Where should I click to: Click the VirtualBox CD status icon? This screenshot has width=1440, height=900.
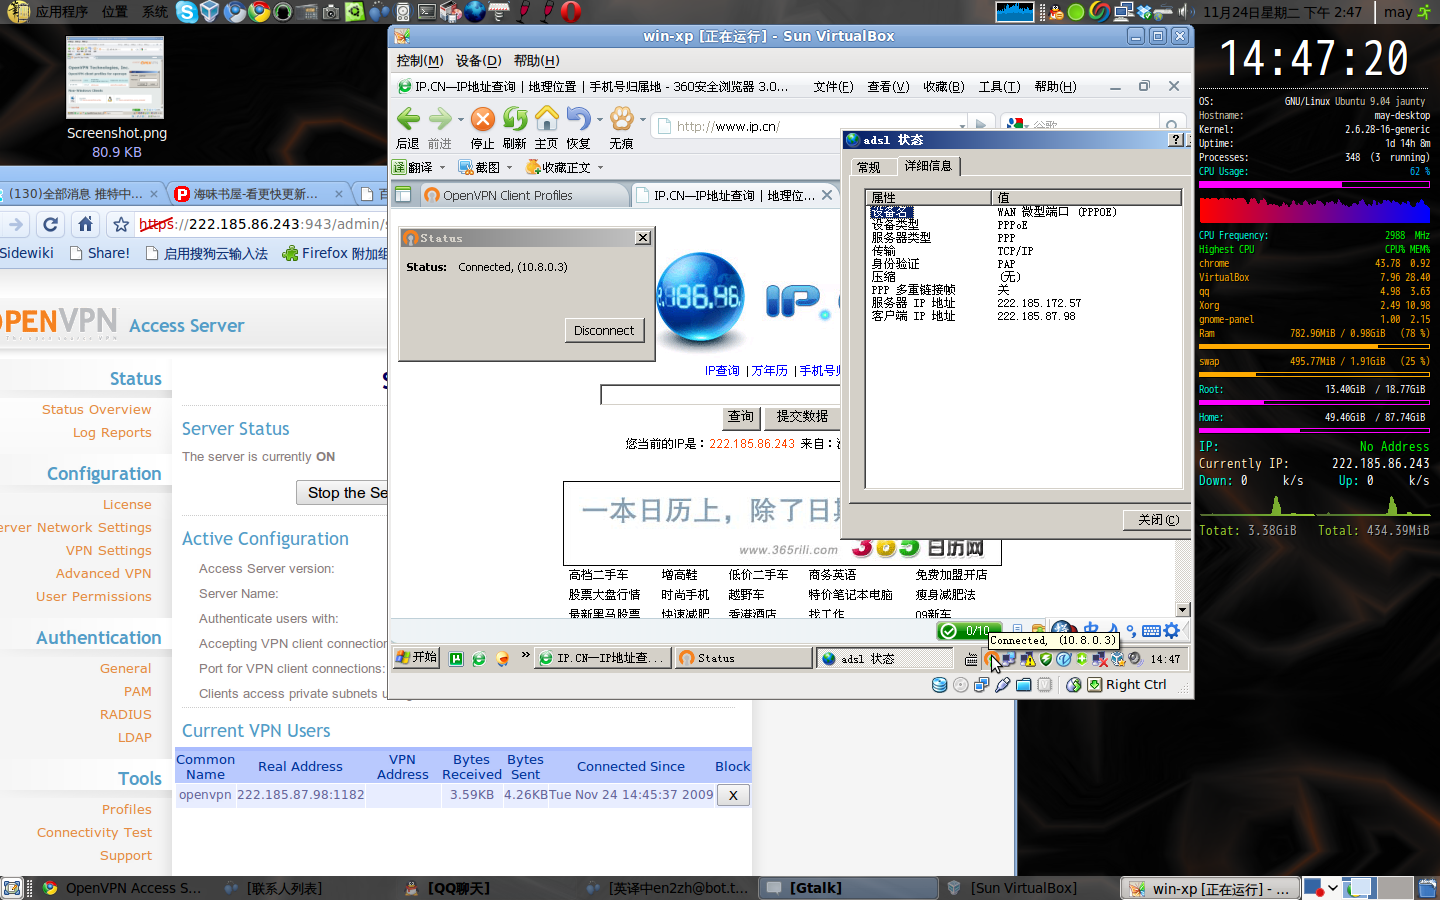point(961,685)
